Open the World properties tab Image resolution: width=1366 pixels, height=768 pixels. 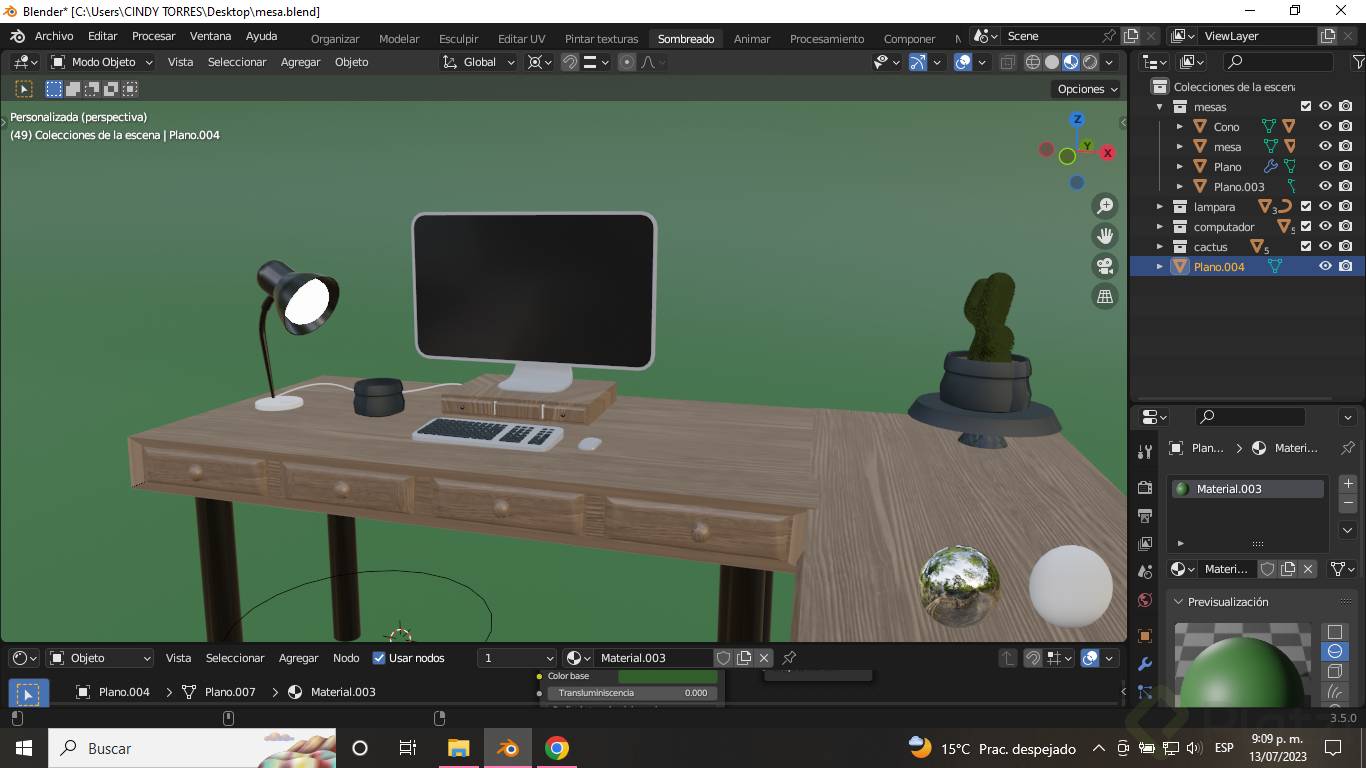pyautogui.click(x=1145, y=600)
